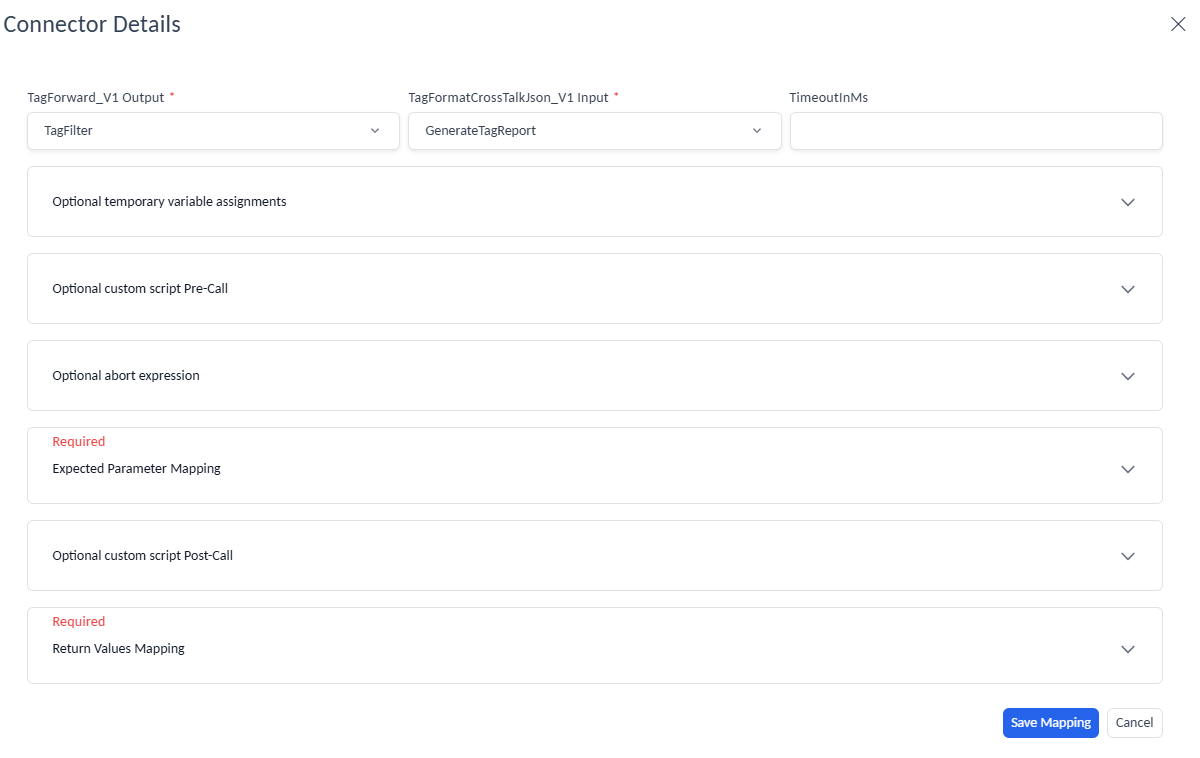This screenshot has width=1200, height=758.
Task: Expand the Optional custom script Pre-Call section
Action: pos(147,289)
